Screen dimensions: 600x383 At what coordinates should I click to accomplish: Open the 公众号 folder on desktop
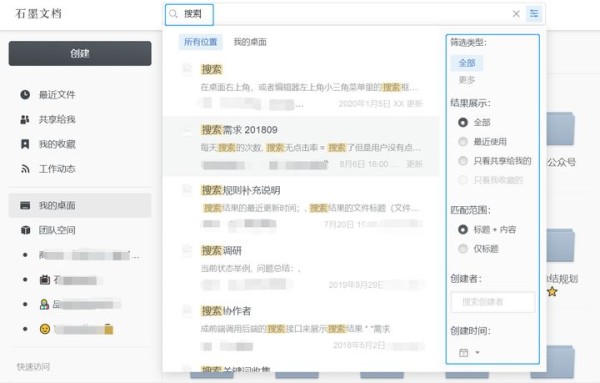point(561,140)
